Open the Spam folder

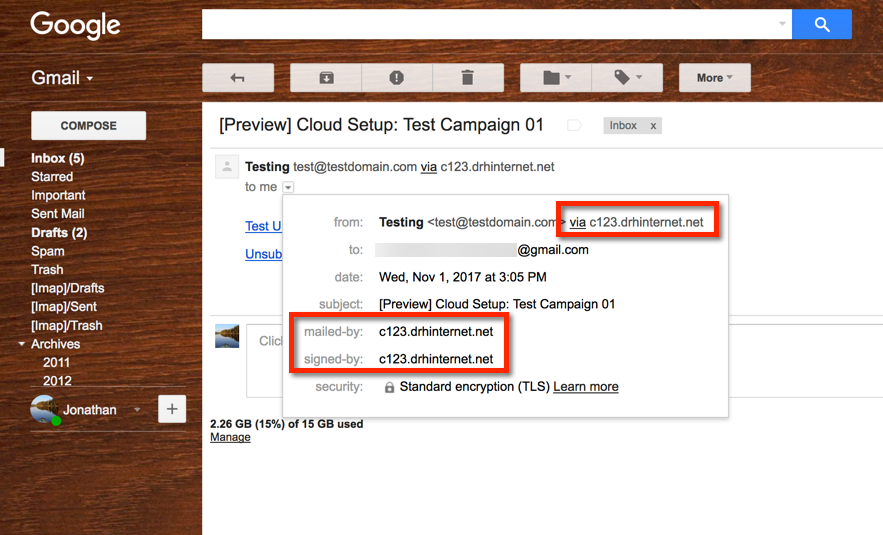coord(47,251)
